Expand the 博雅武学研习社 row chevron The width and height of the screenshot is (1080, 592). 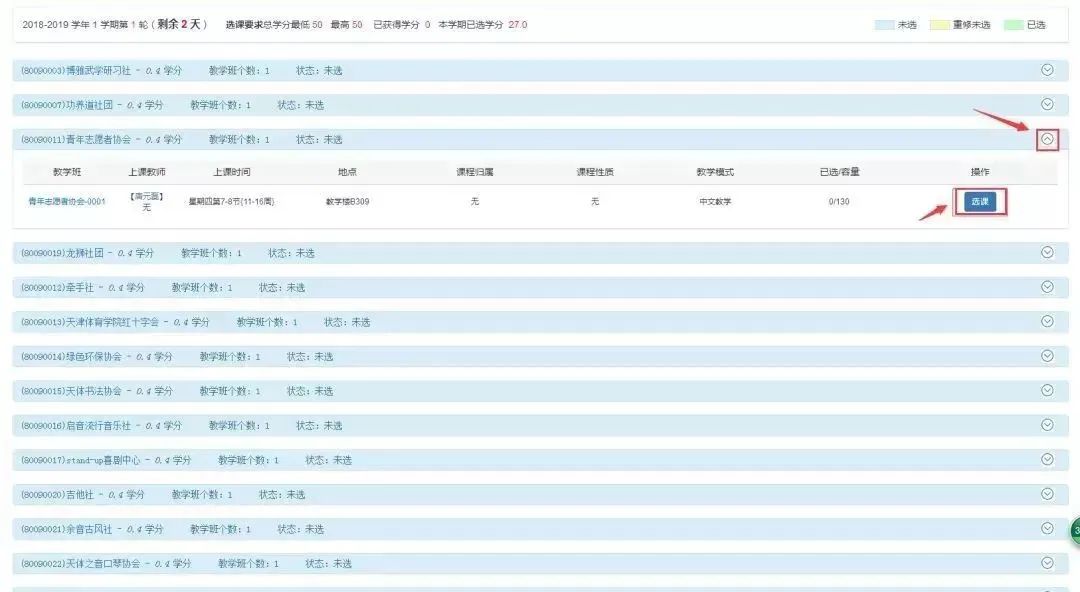pyautogui.click(x=1047, y=70)
